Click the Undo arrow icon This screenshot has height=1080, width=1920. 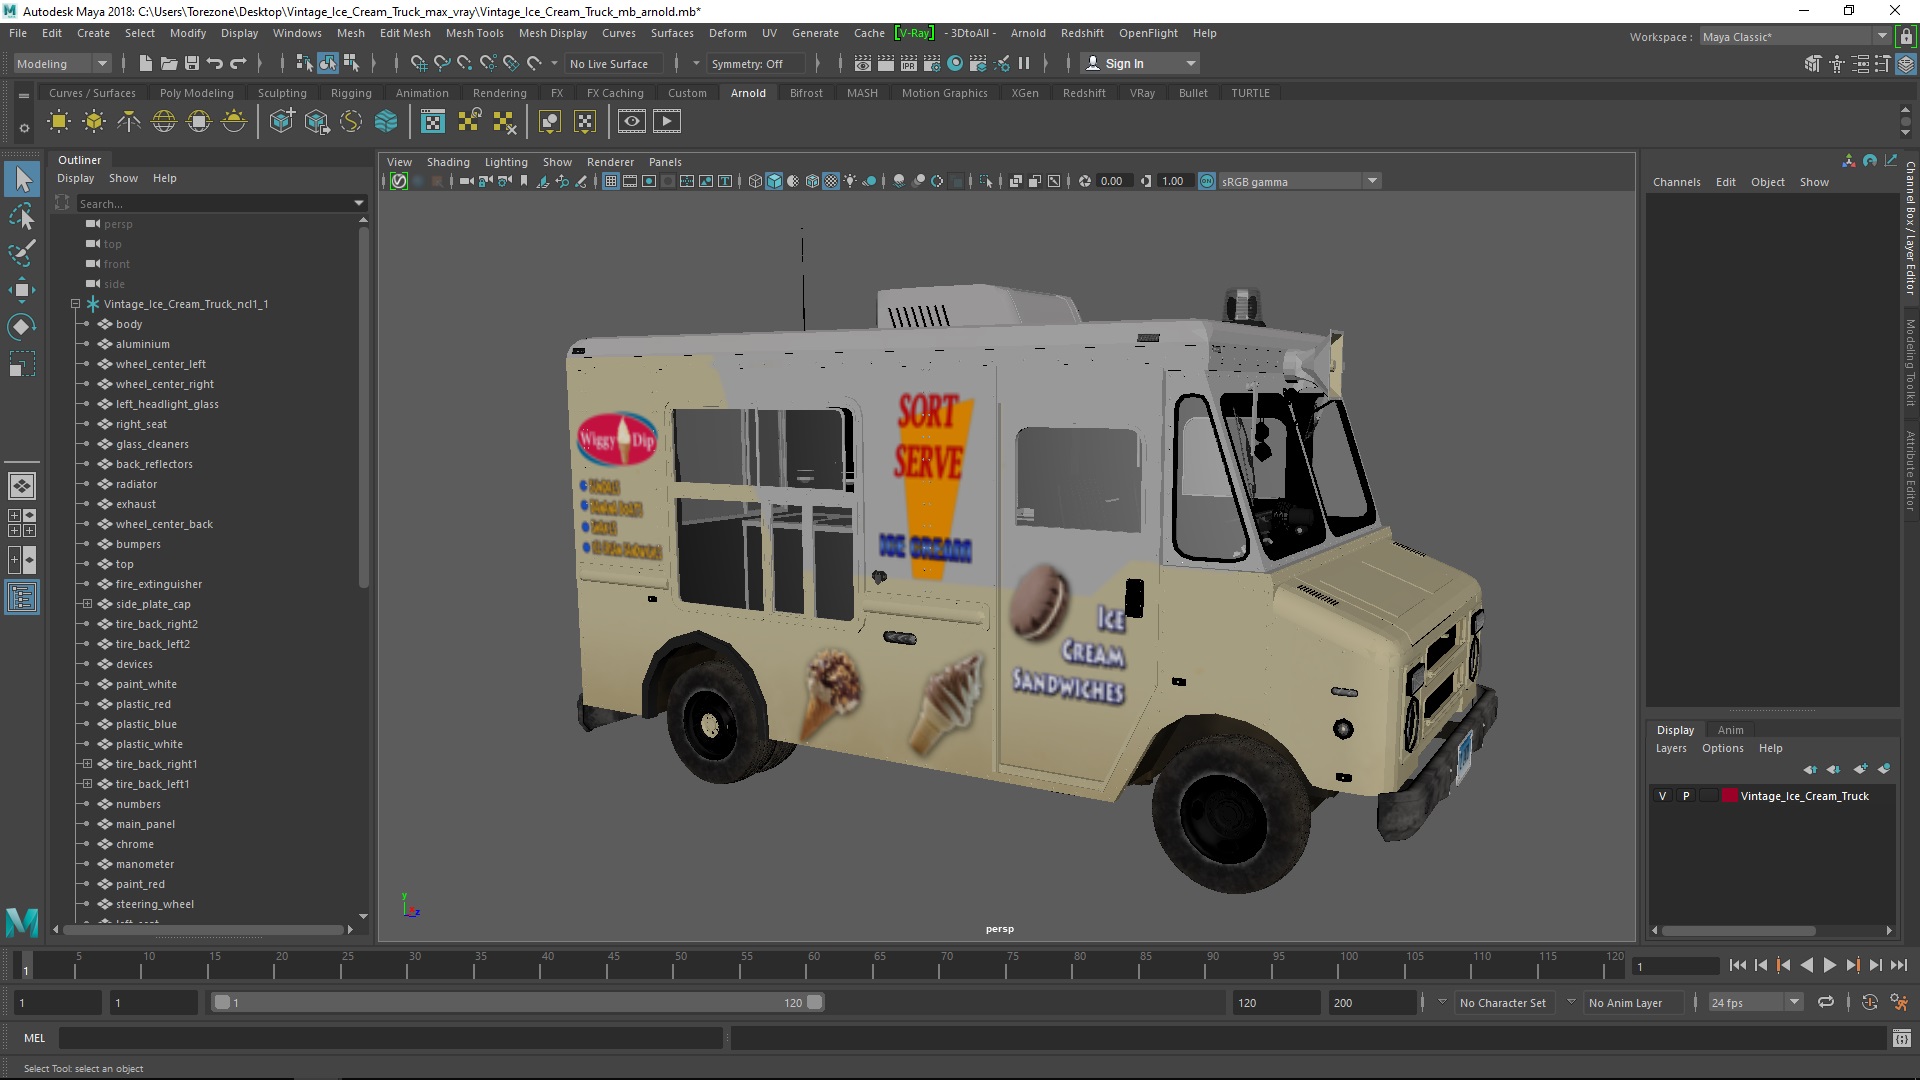click(215, 63)
